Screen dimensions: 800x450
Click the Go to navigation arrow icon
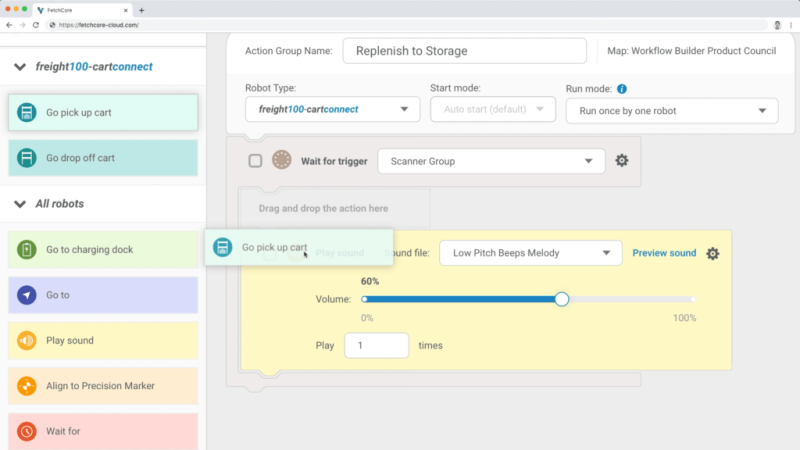[27, 295]
